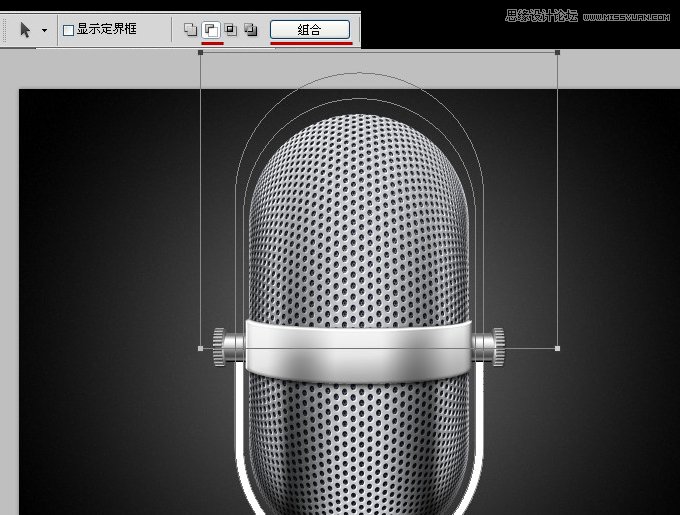Click top-right path anchor point
This screenshot has width=680, height=515.
pyautogui.click(x=557, y=52)
